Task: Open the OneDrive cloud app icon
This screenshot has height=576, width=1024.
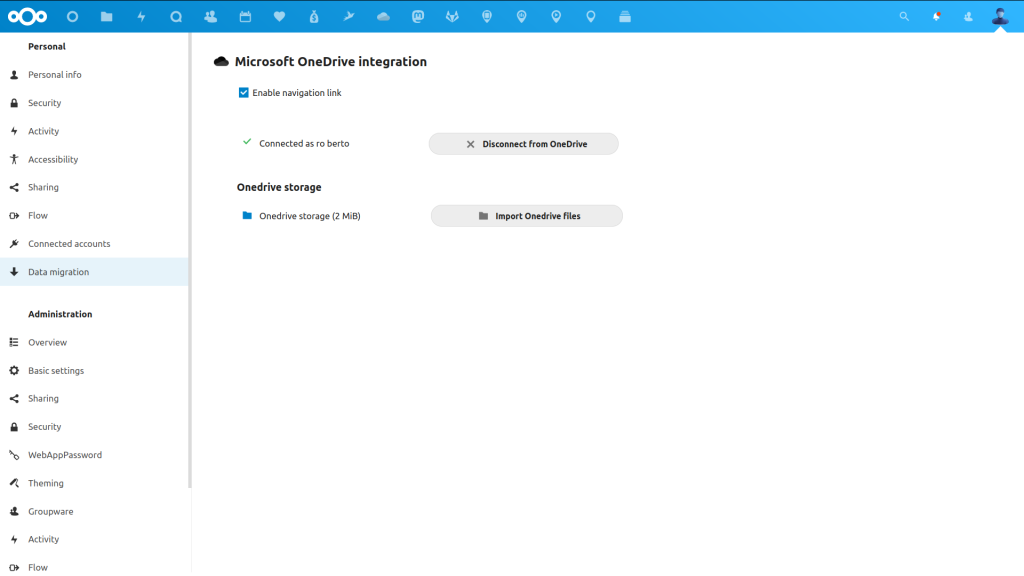Action: point(383,15)
